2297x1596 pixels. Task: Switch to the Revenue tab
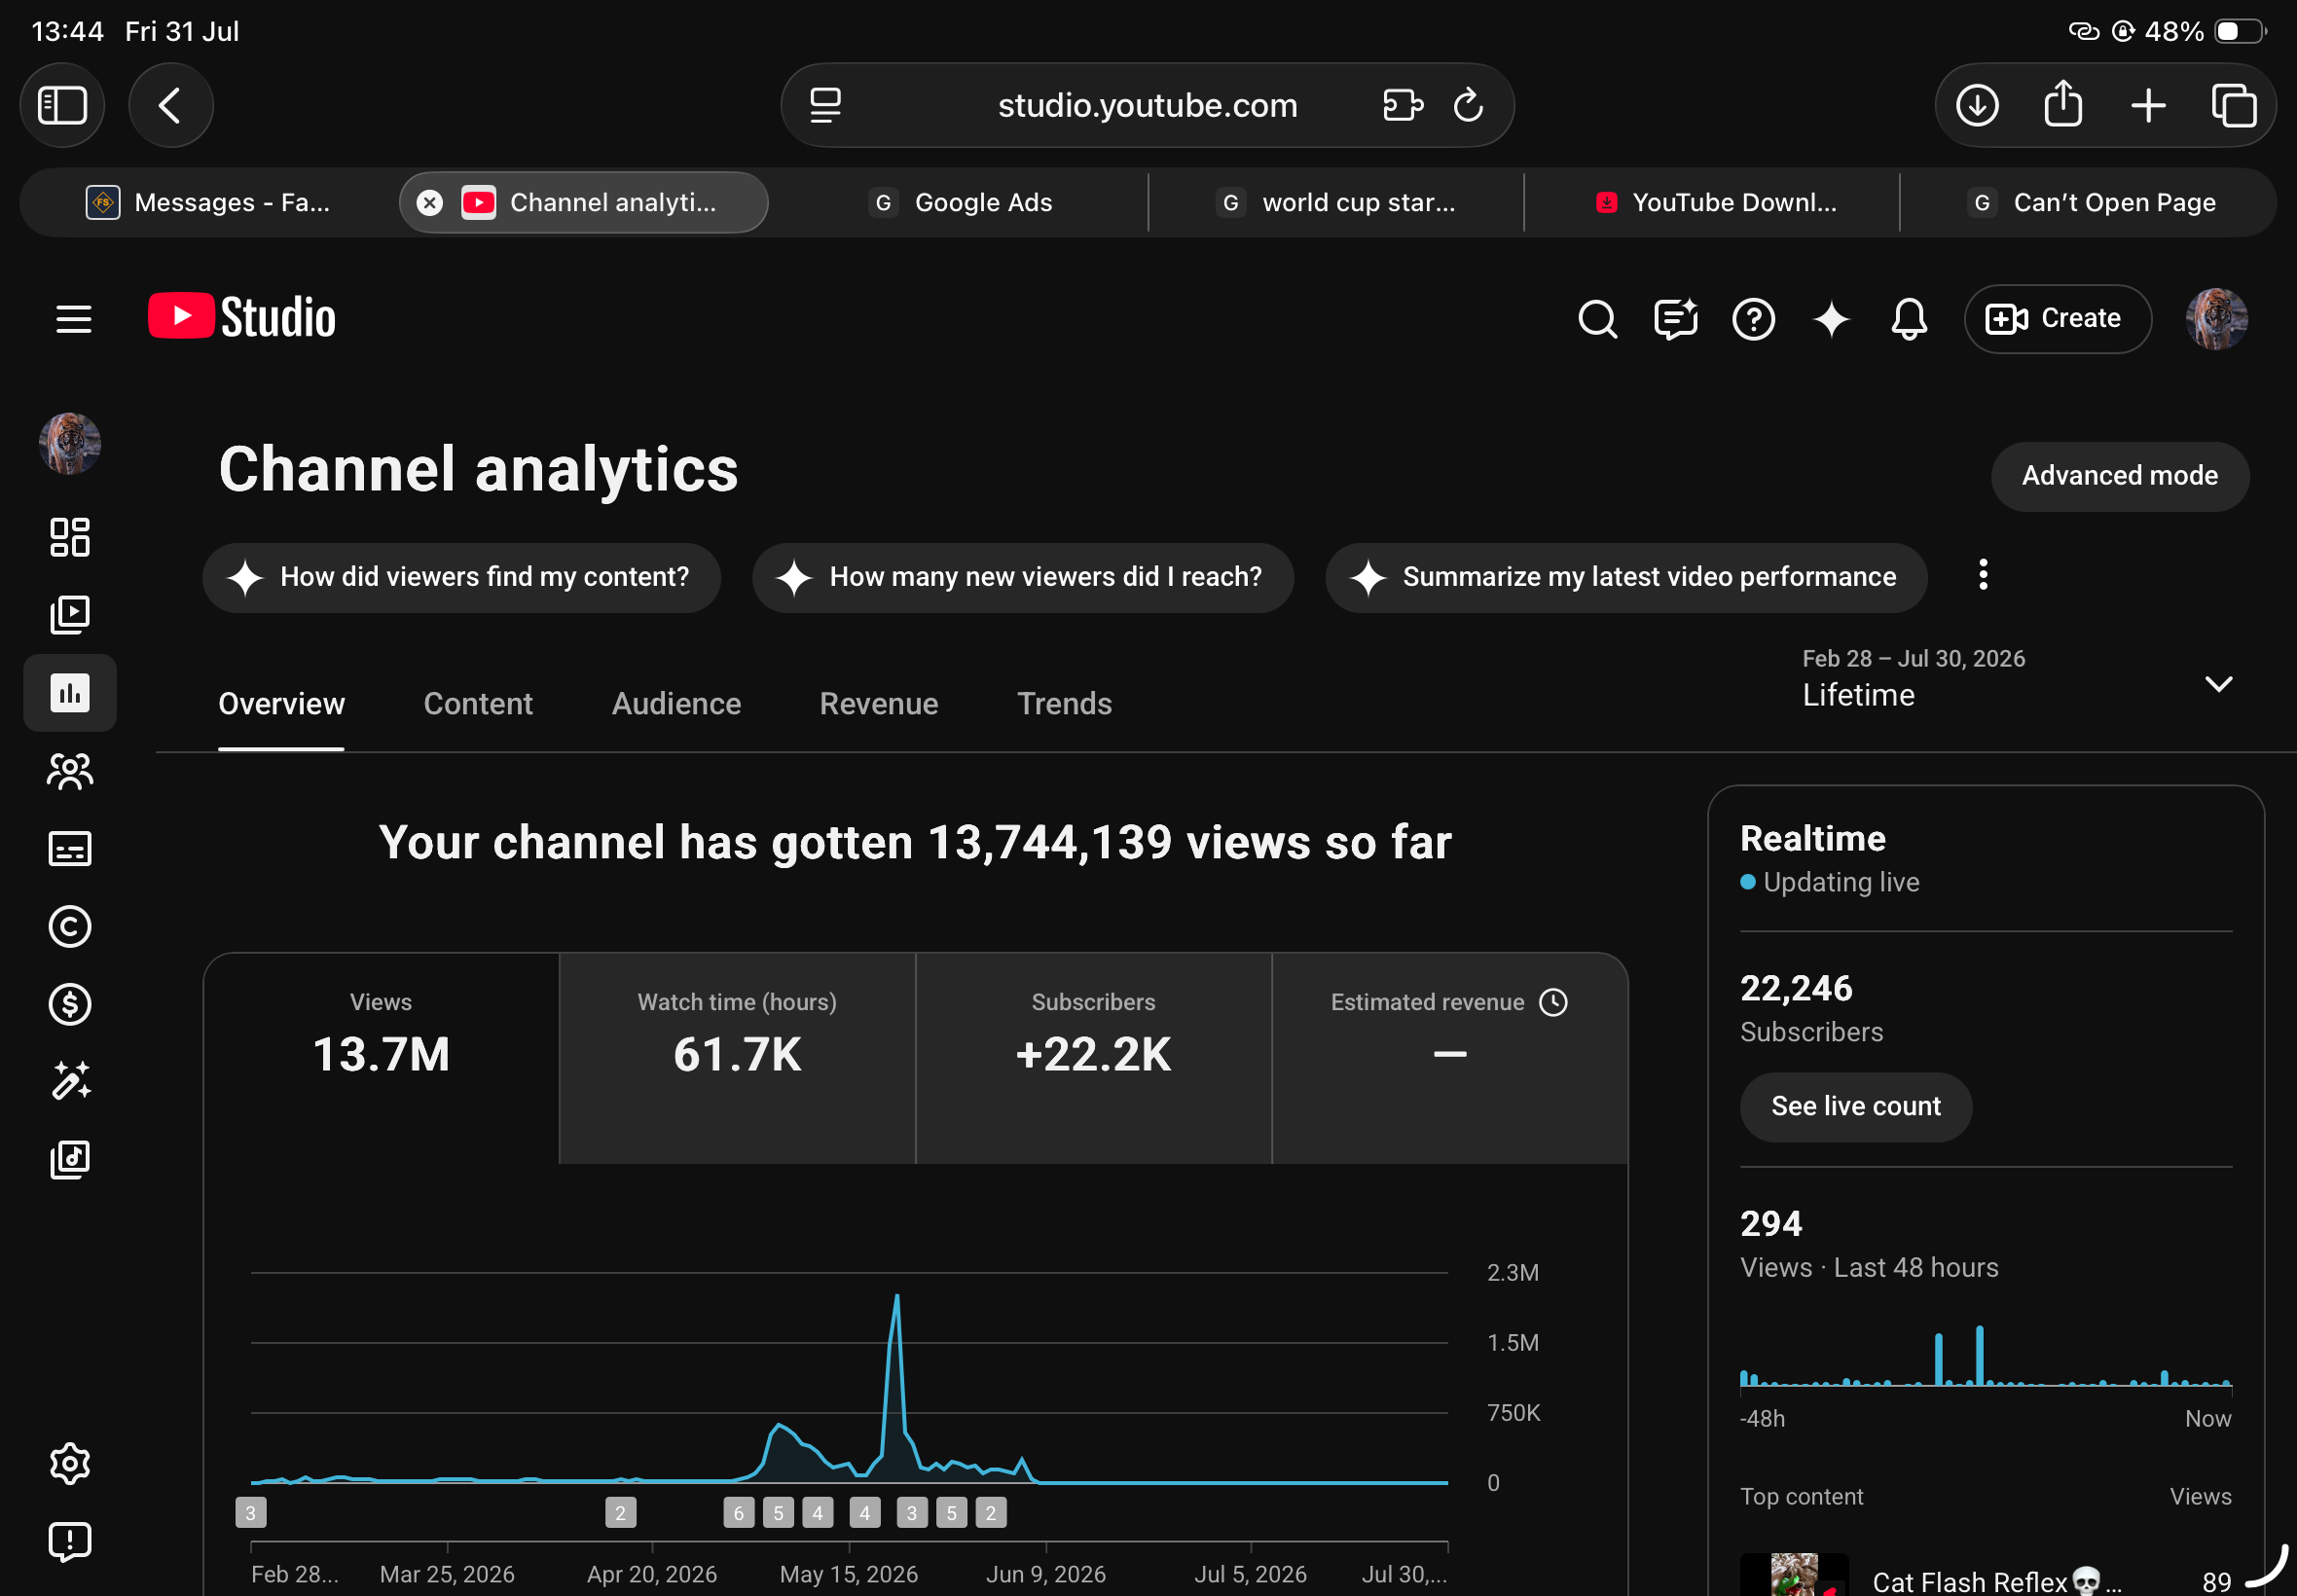coord(878,704)
